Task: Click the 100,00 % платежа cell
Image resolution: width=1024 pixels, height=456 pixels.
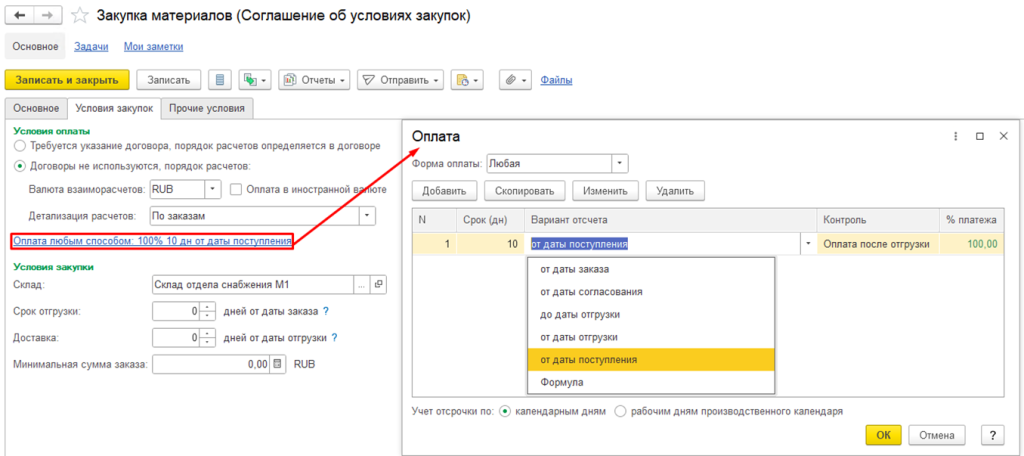Action: pyautogui.click(x=972, y=244)
